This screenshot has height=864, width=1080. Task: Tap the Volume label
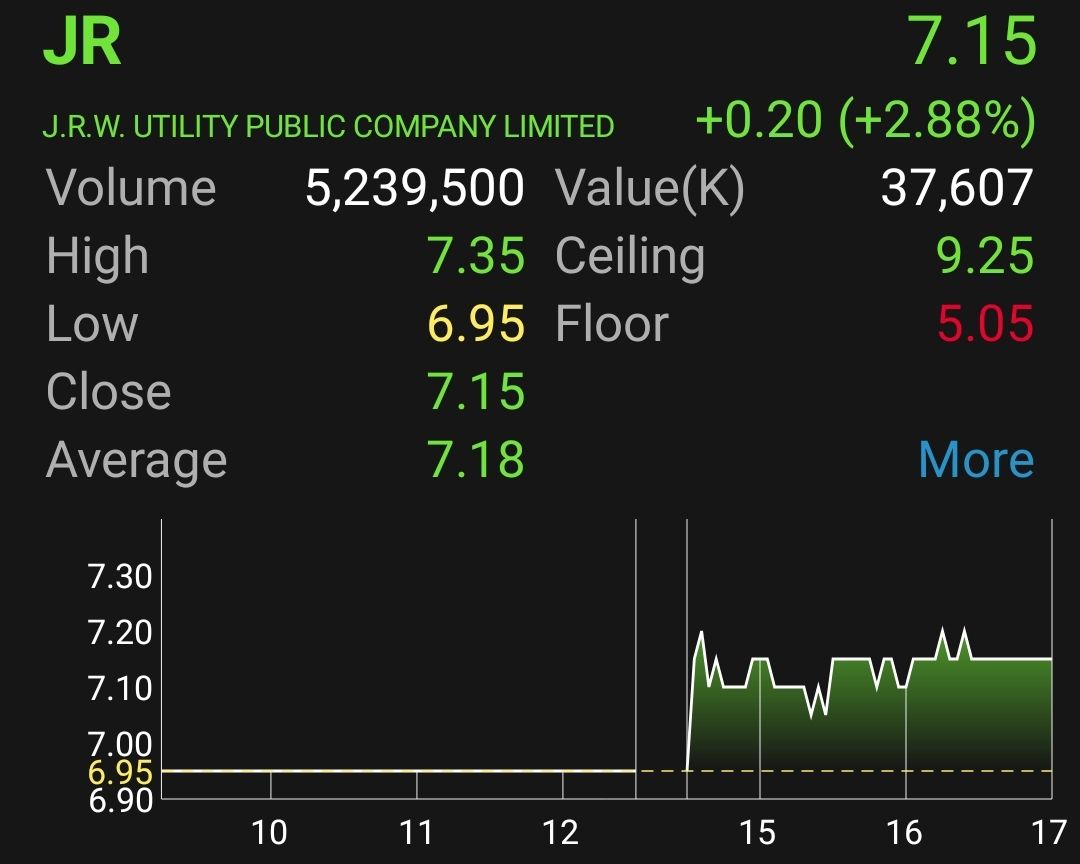[x=131, y=187]
